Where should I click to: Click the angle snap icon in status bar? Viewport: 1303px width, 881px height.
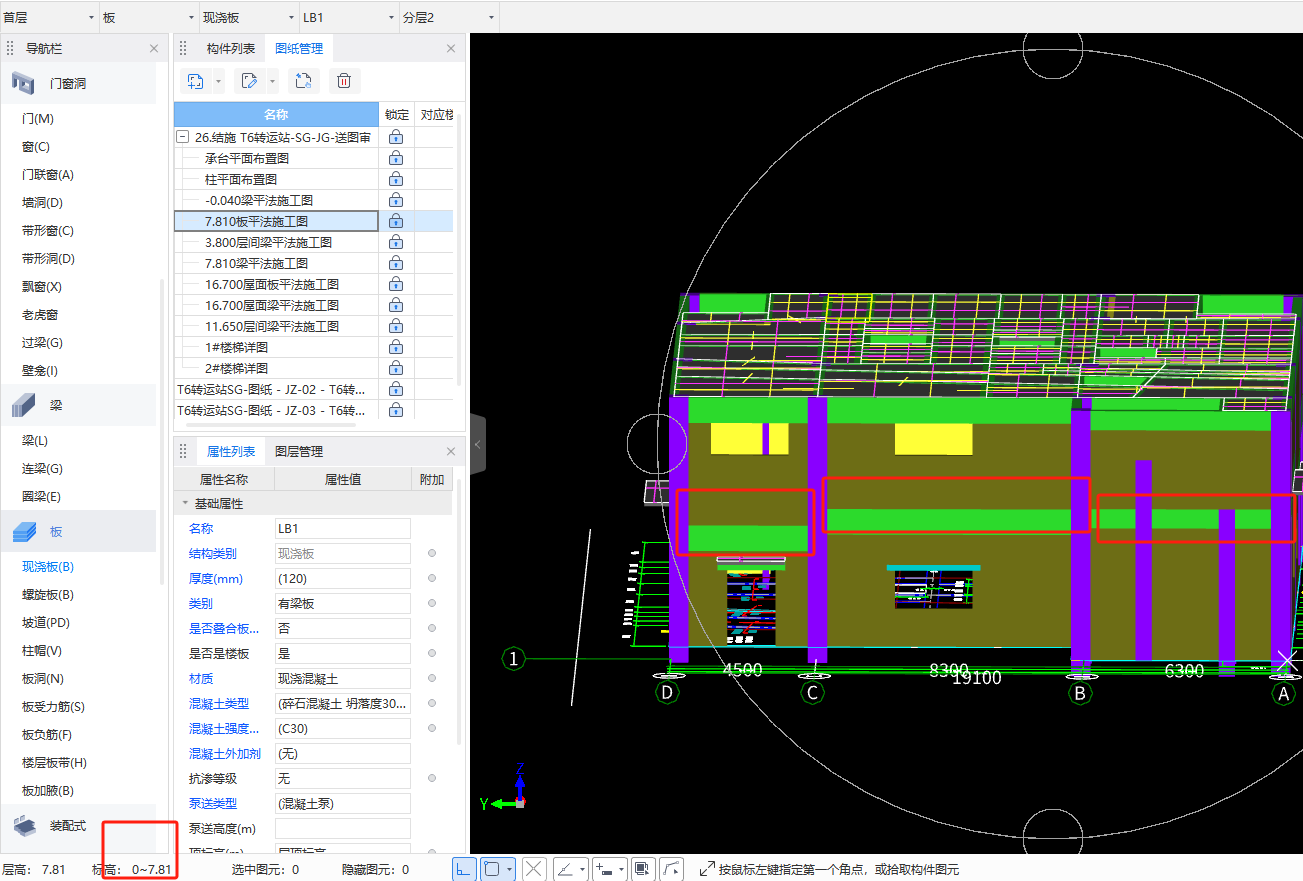point(563,869)
